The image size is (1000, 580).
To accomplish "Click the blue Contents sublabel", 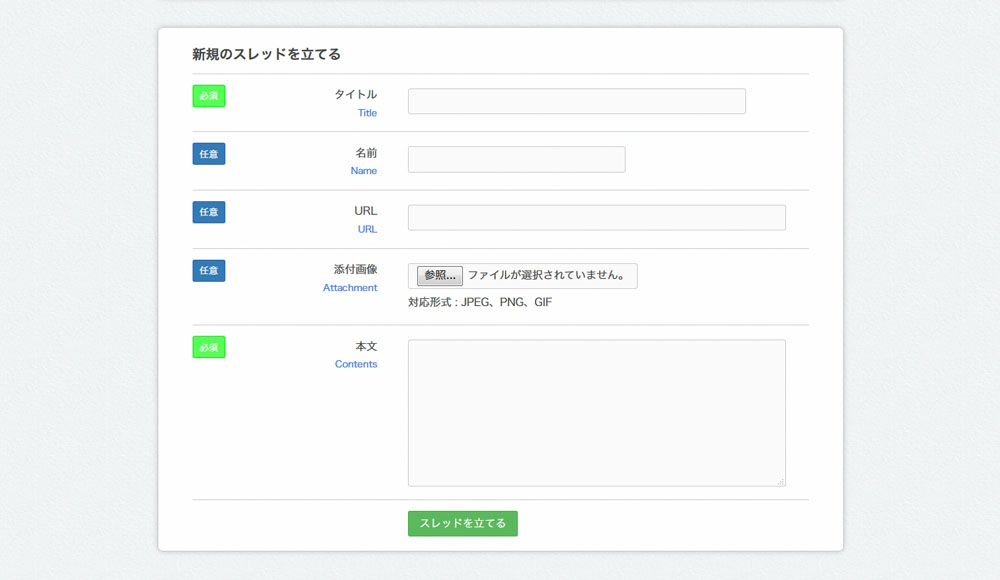I will [356, 364].
